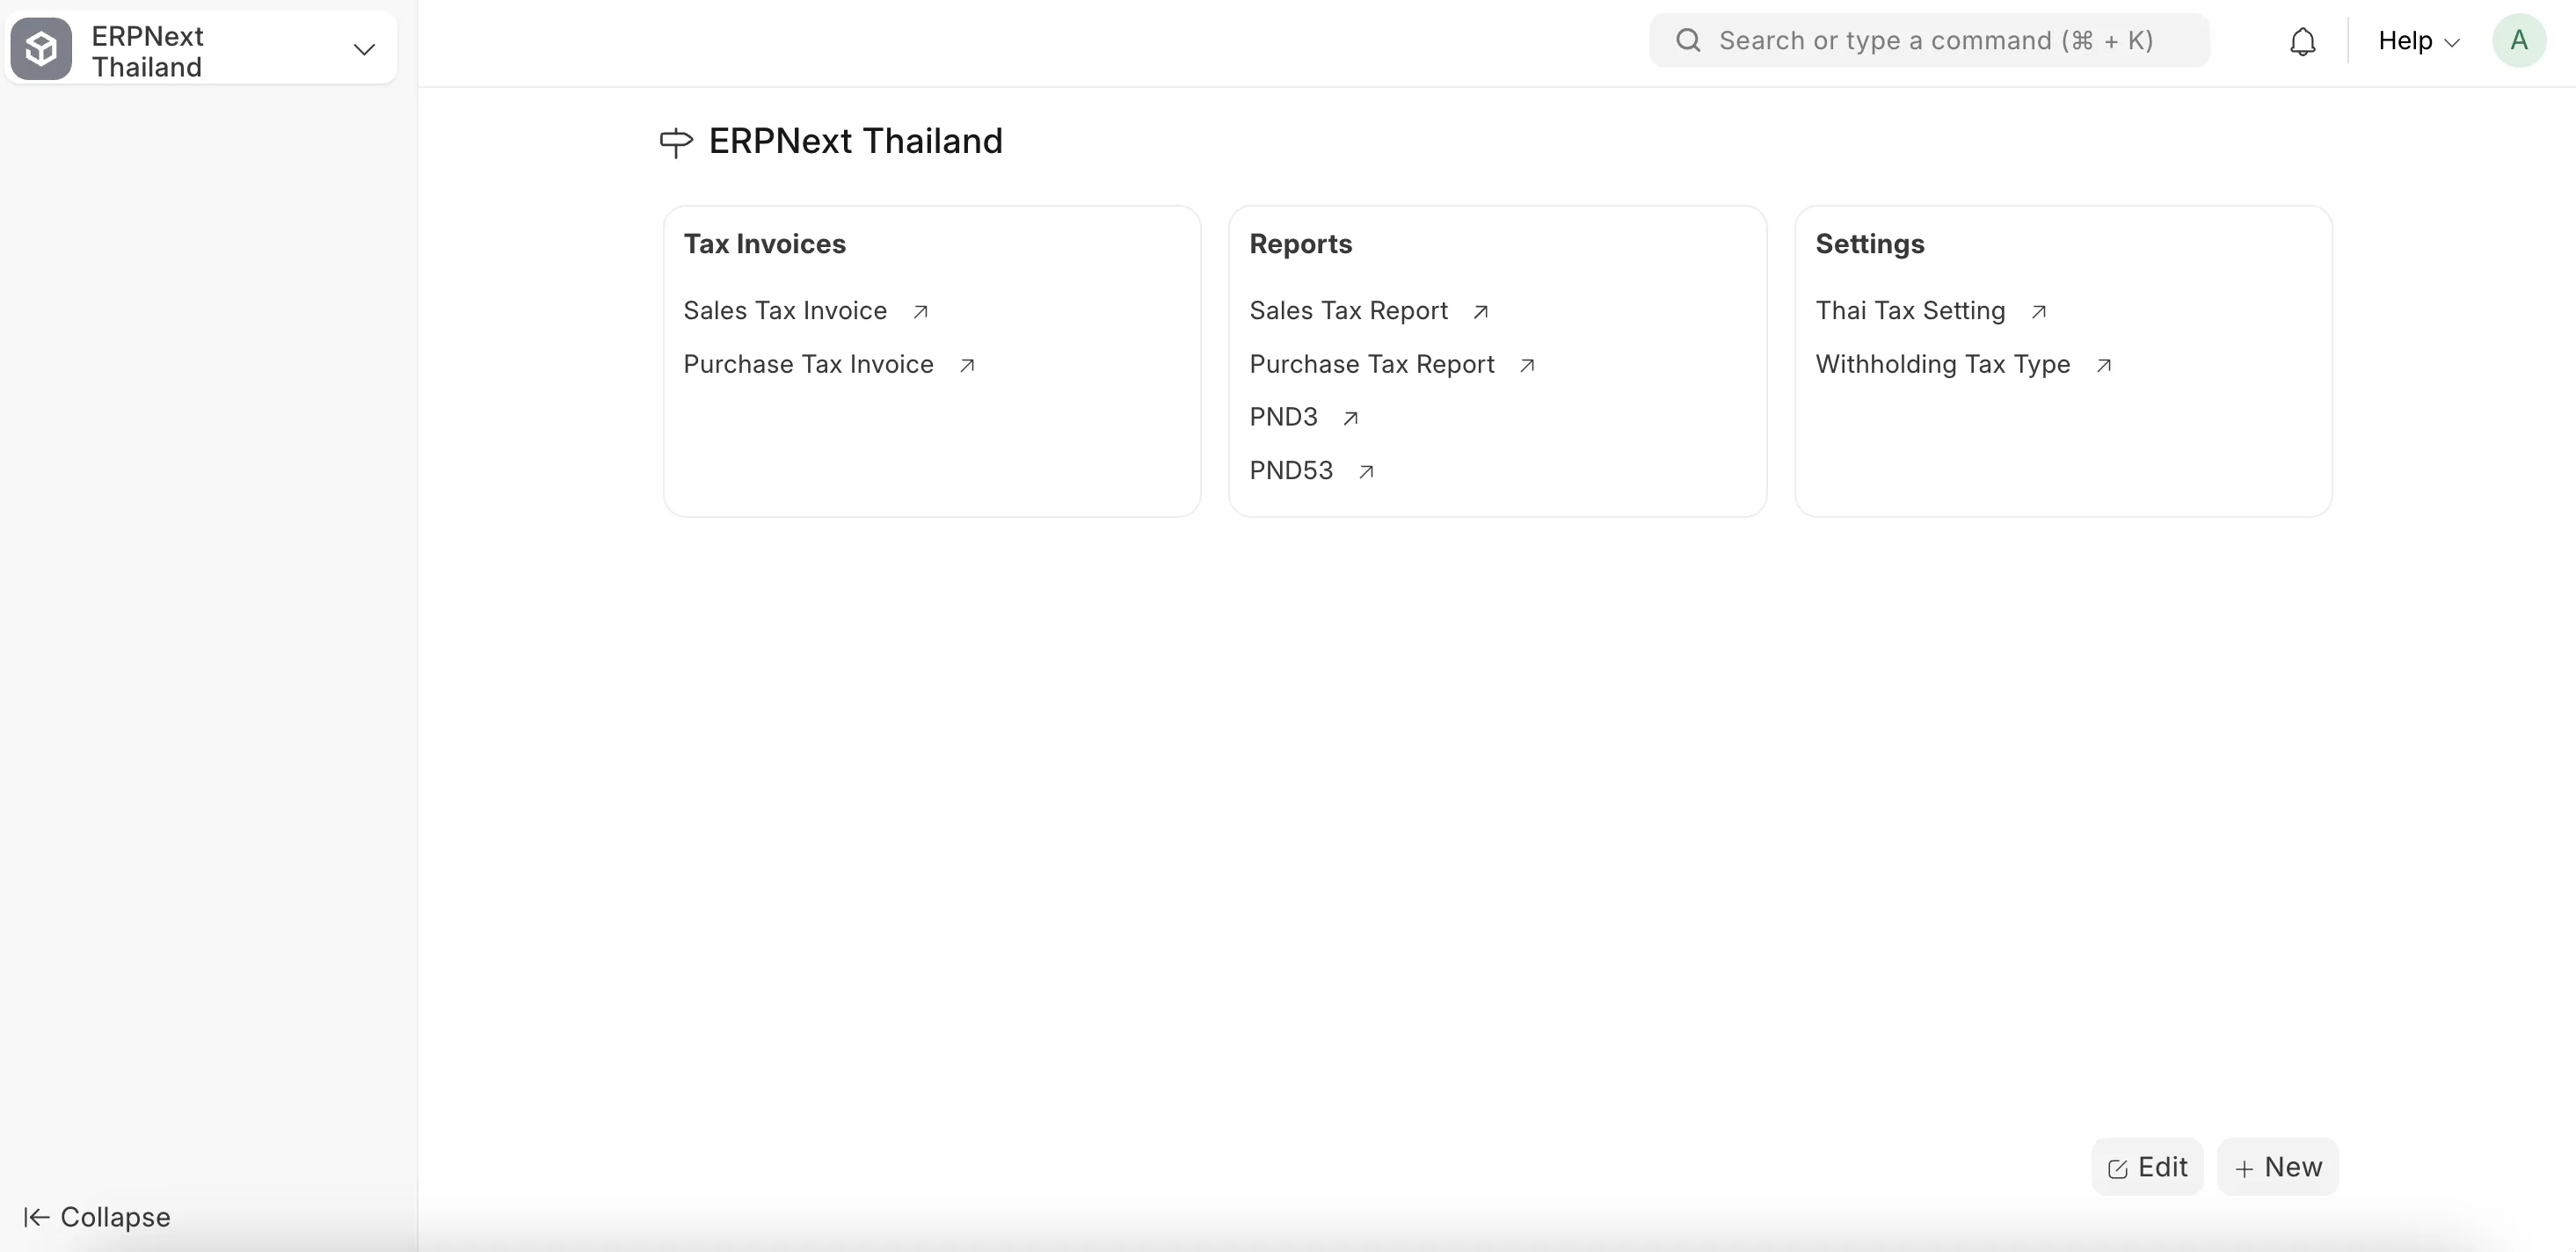Open the Withholding Tax Type link
The width and height of the screenshot is (2576, 1252).
[1942, 365]
